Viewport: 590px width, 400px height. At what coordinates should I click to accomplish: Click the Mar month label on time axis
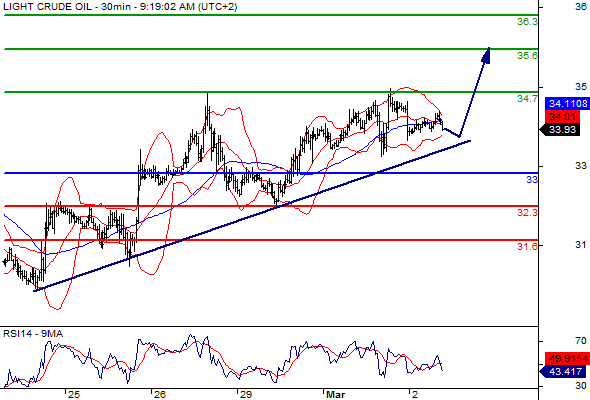pyautogui.click(x=335, y=394)
